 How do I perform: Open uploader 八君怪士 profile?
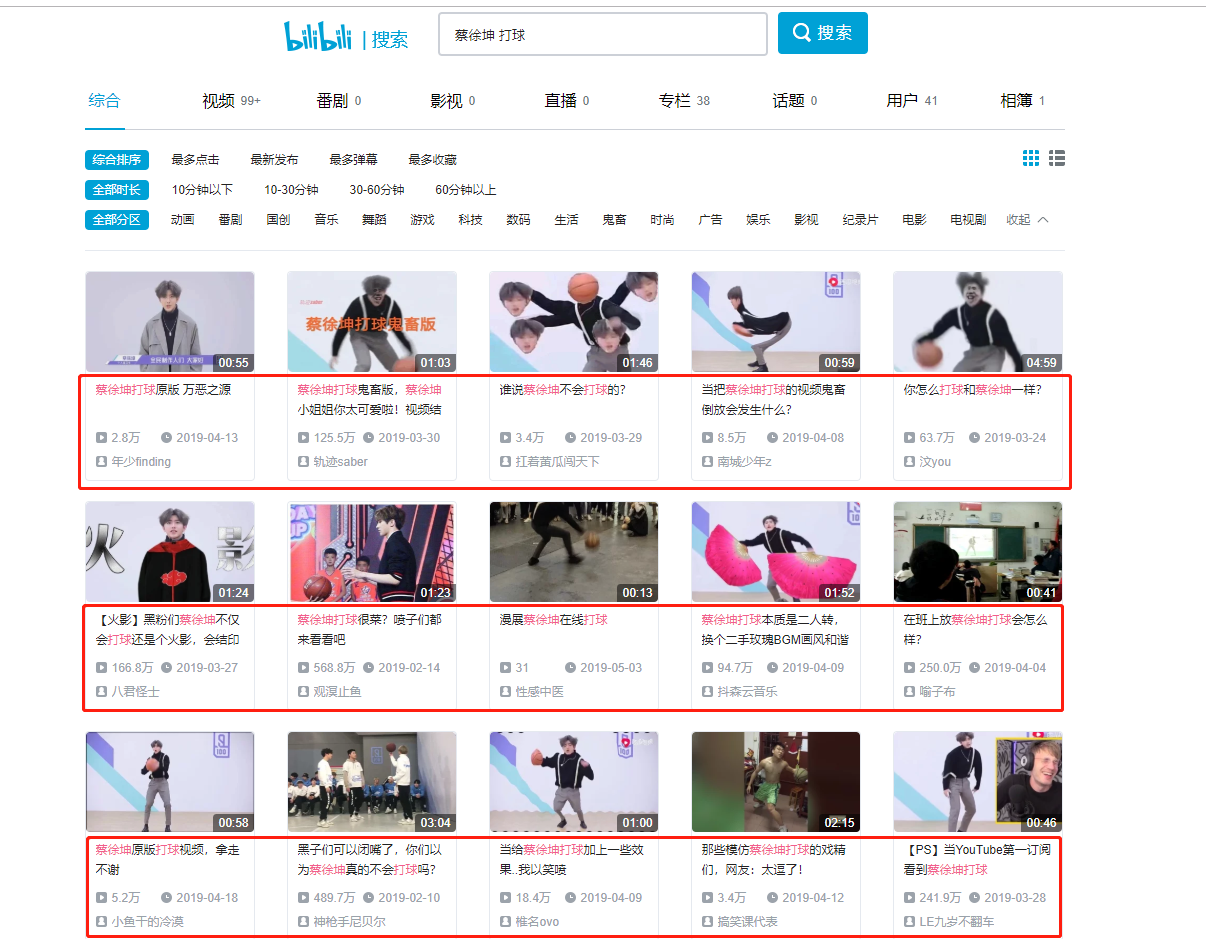(x=135, y=692)
